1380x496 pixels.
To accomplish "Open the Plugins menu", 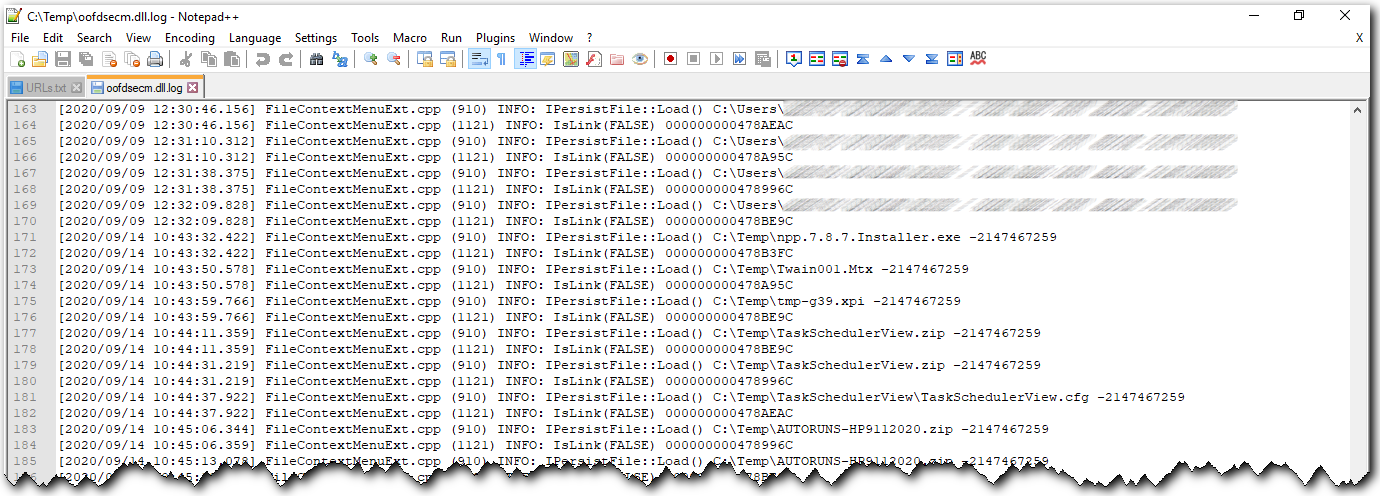I will 495,37.
